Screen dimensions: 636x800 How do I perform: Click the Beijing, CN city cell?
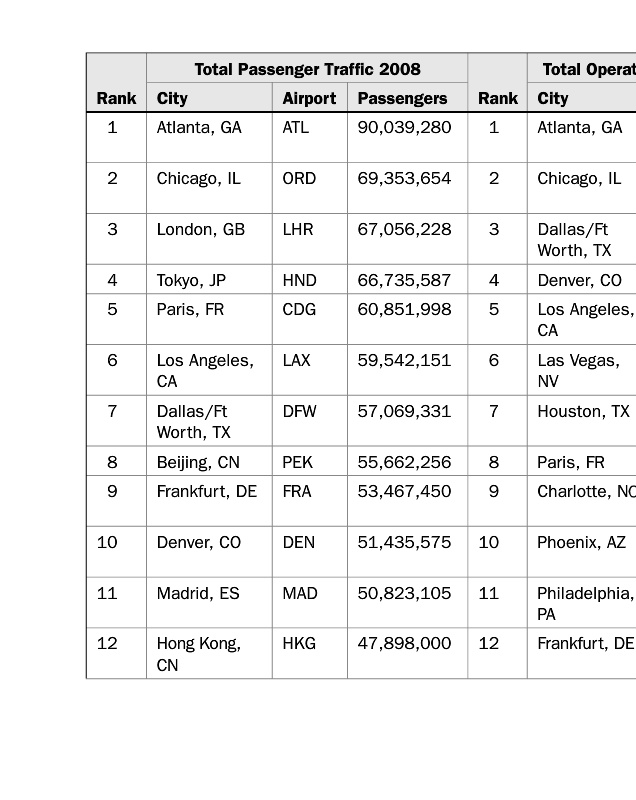[198, 463]
